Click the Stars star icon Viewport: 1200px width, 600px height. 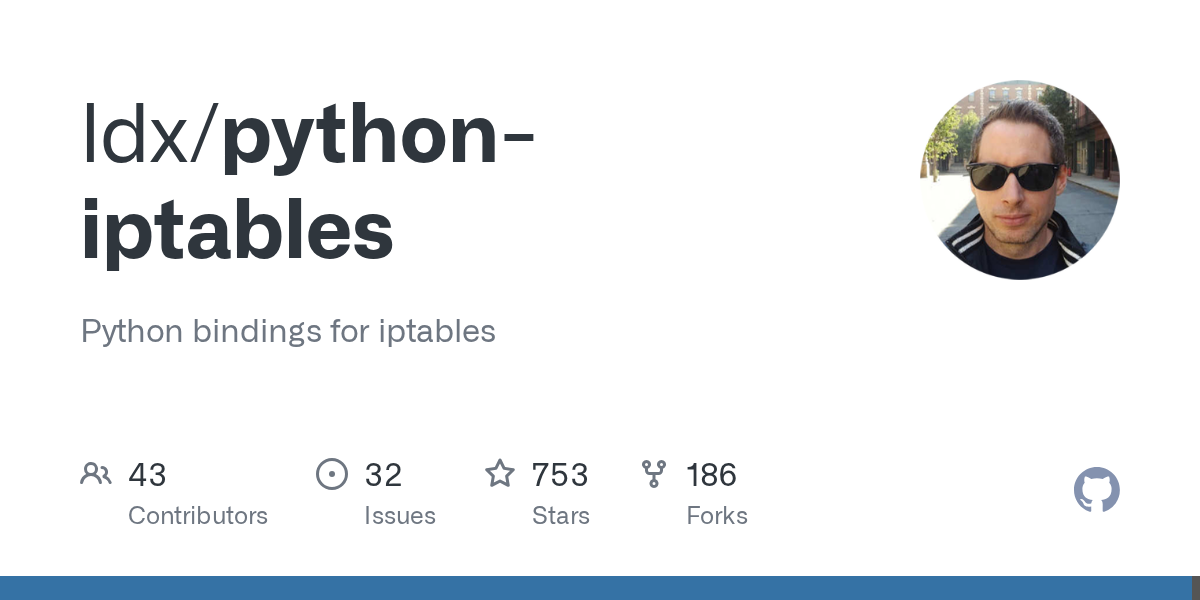[499, 474]
